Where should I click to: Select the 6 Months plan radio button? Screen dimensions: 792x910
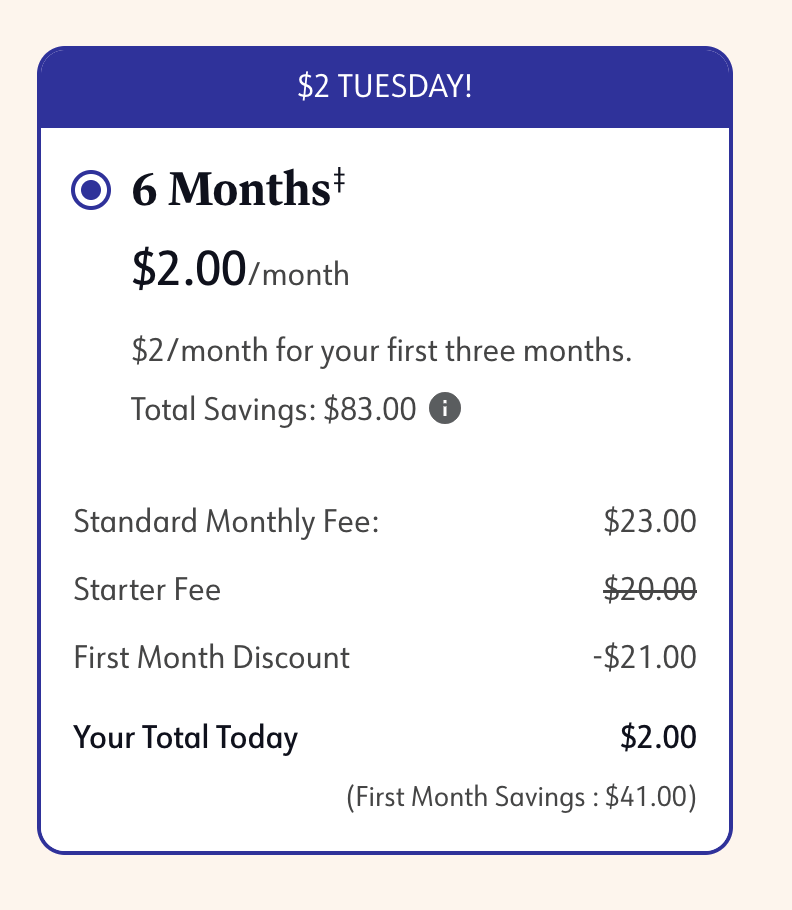(92, 190)
